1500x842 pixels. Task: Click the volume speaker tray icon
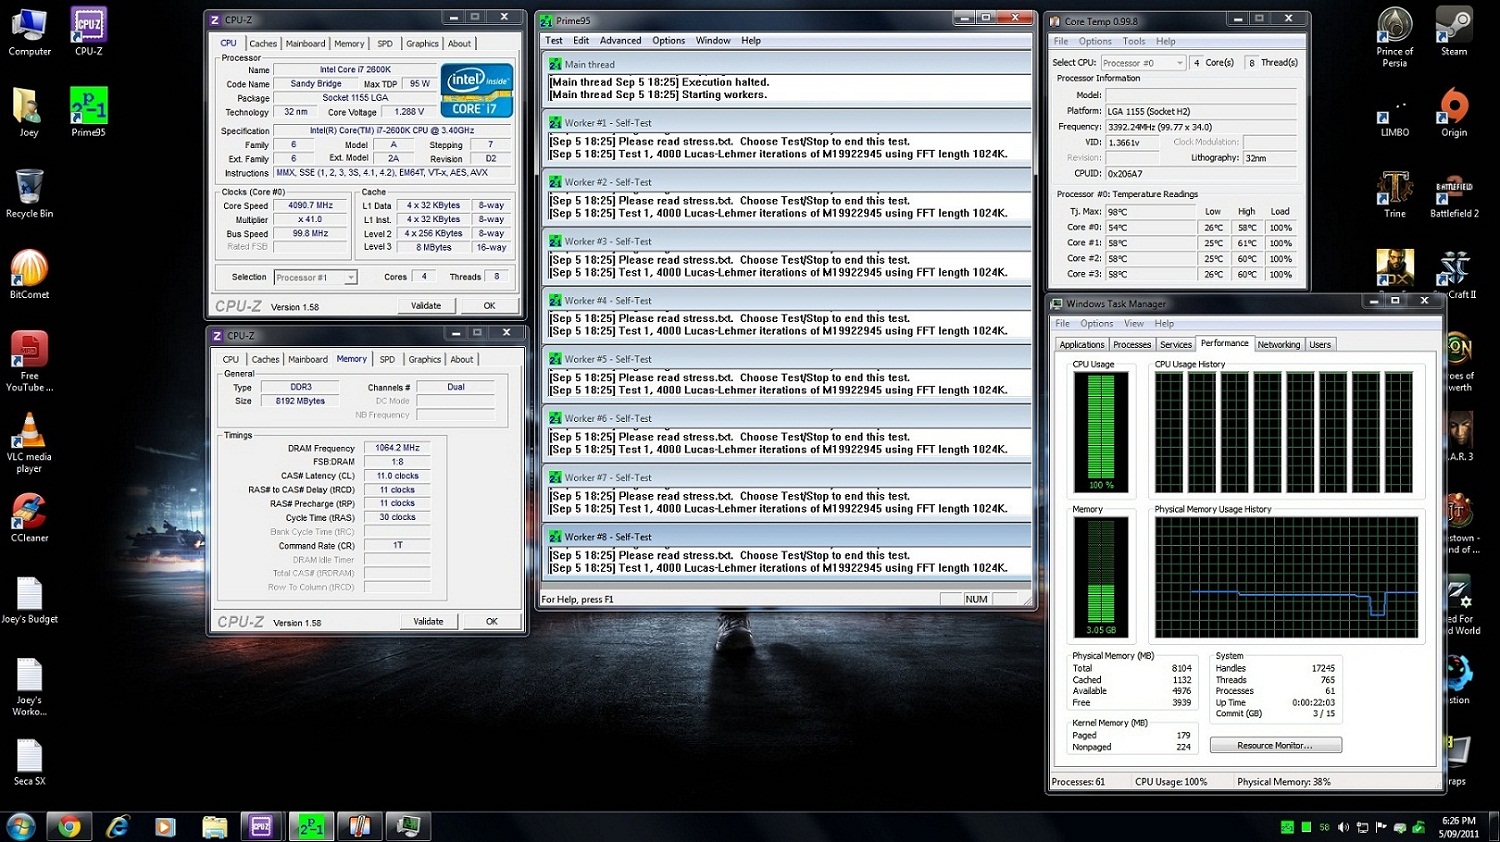pyautogui.click(x=1343, y=827)
